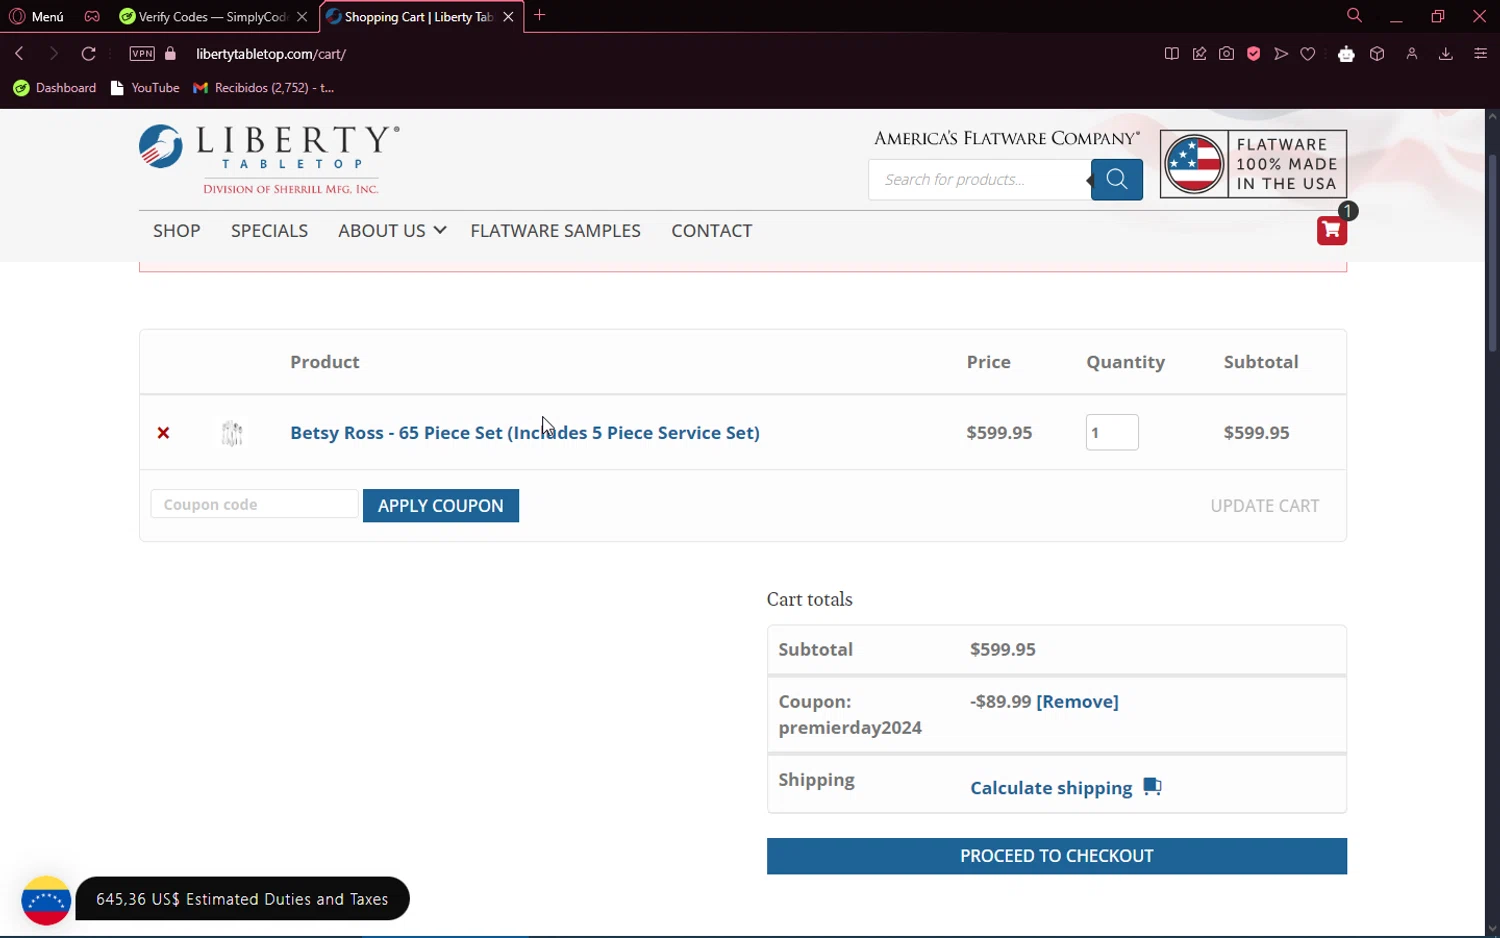
Task: Open Betsy Ross 65 Piece Set link
Action: point(525,433)
